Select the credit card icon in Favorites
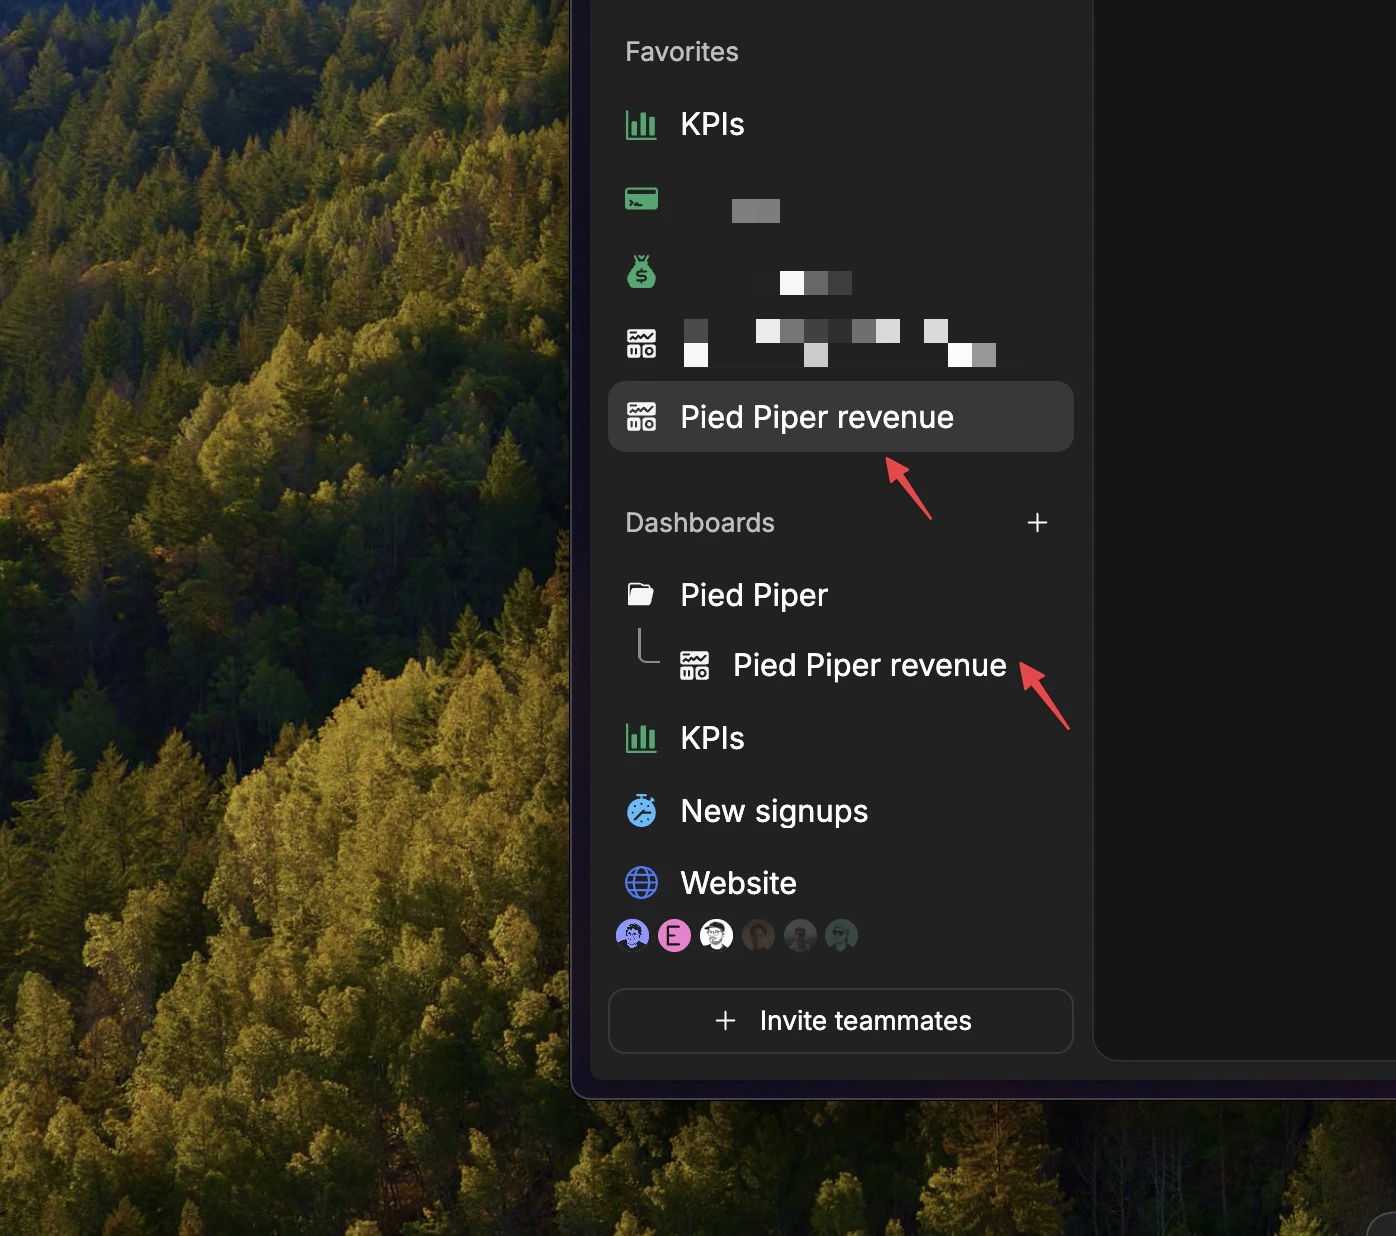The image size is (1396, 1236). pos(641,199)
